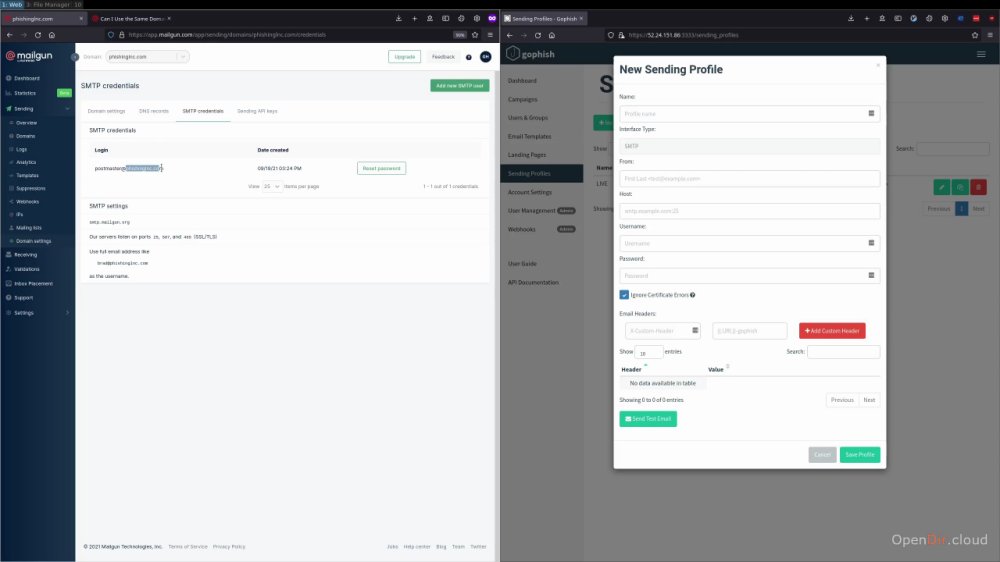Open Dashboard in the Mailgun sidebar

tap(27, 78)
